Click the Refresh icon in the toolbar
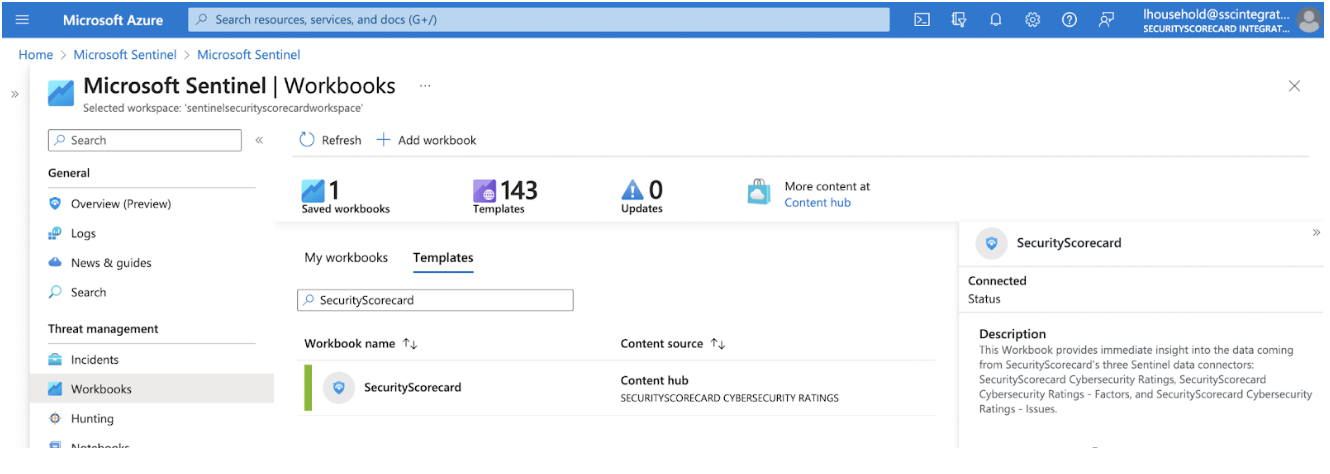The height and width of the screenshot is (474, 1330). point(307,140)
